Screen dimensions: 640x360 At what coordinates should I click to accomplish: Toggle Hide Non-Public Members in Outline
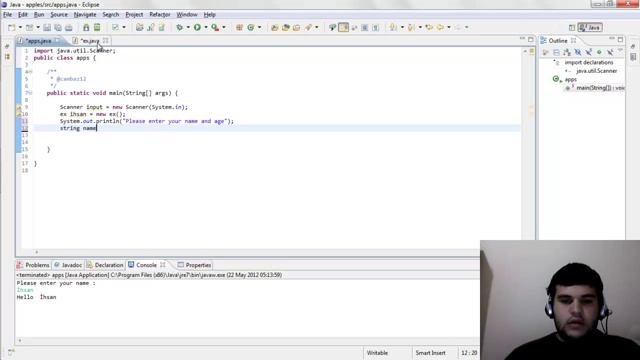click(x=599, y=52)
